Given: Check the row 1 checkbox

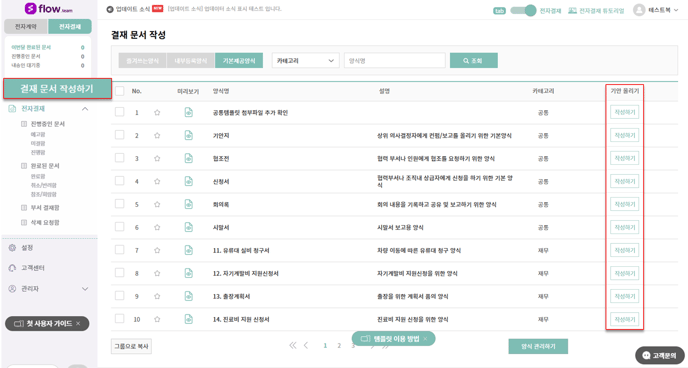Looking at the screenshot, I should 119,112.
